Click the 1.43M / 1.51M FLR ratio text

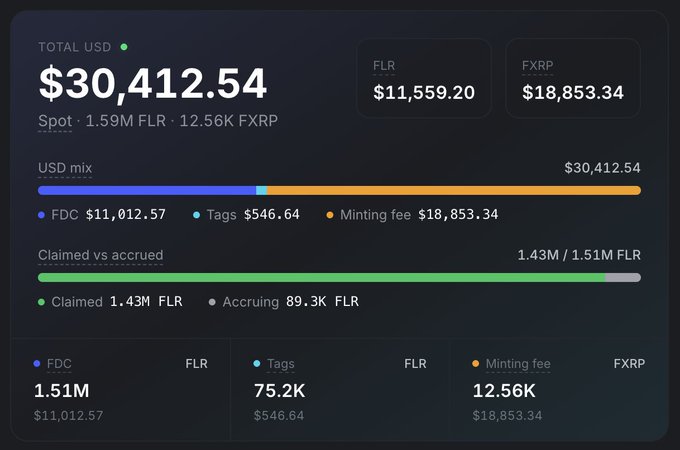pyautogui.click(x=579, y=255)
